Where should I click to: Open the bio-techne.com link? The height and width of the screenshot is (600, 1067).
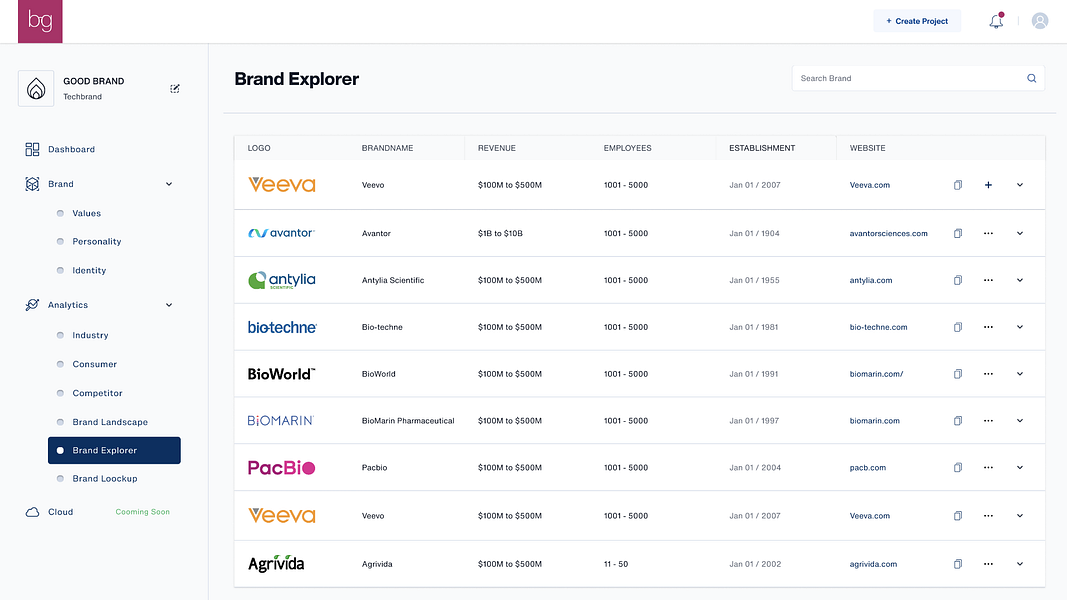[878, 327]
